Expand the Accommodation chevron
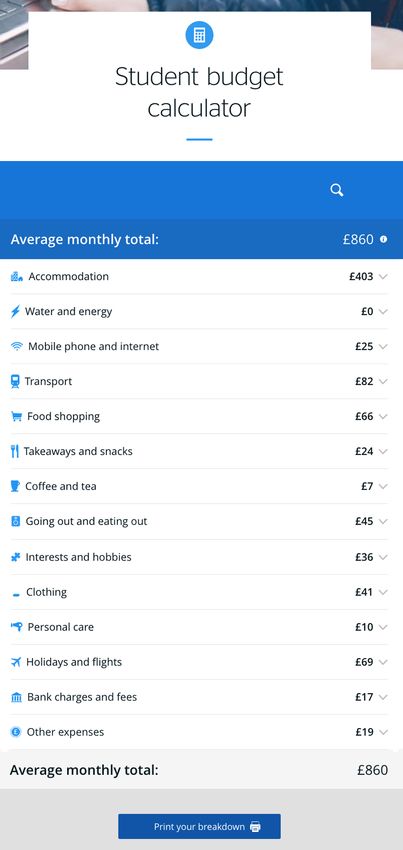The width and height of the screenshot is (403, 850). [x=383, y=276]
